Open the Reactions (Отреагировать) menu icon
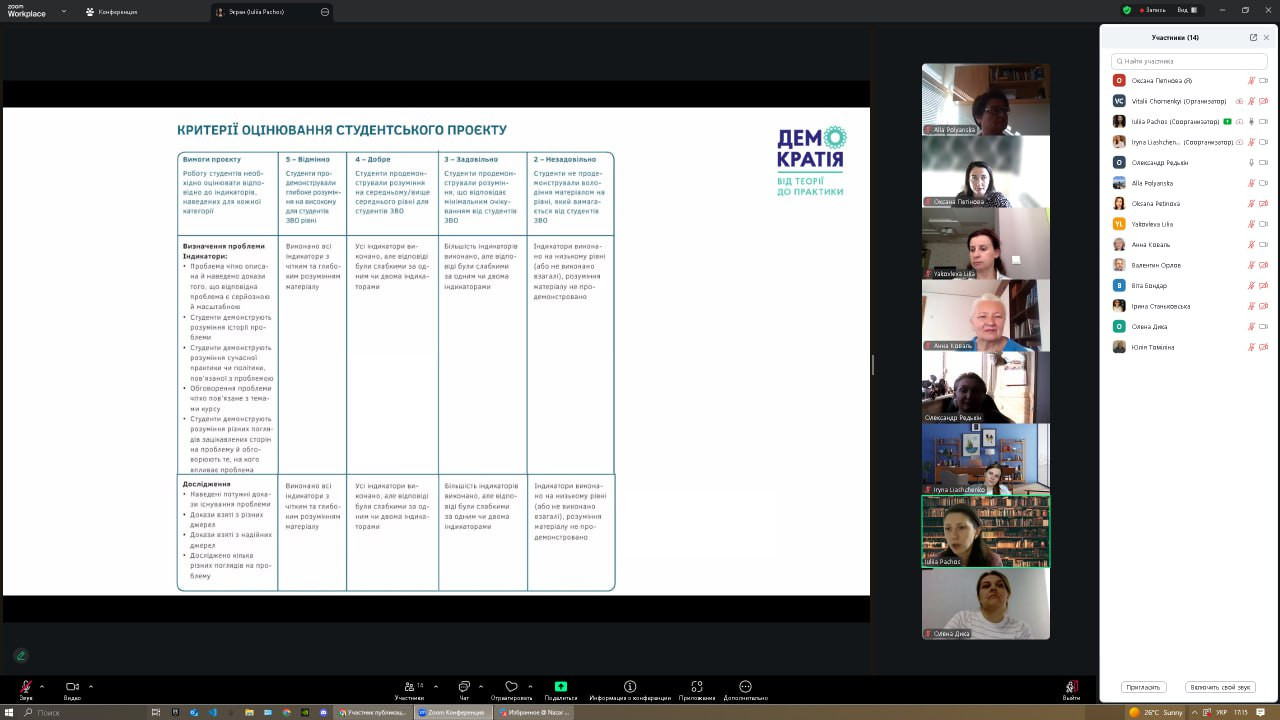The height and width of the screenshot is (720, 1280). [x=511, y=687]
